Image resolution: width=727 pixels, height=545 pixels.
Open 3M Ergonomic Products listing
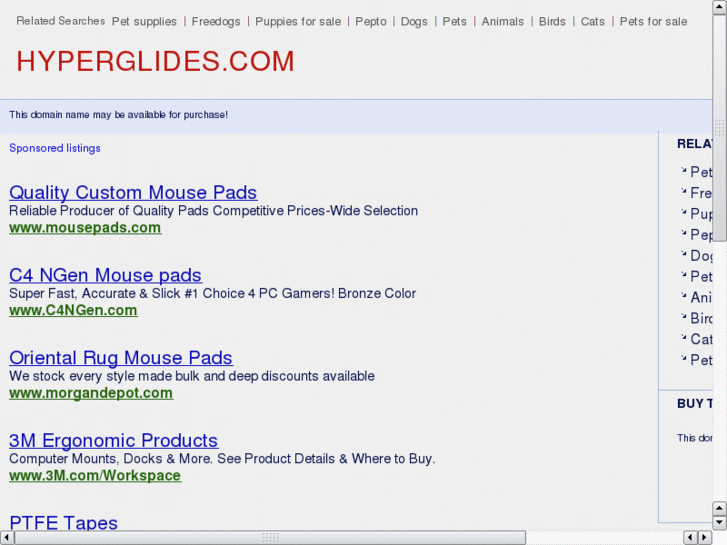click(114, 440)
